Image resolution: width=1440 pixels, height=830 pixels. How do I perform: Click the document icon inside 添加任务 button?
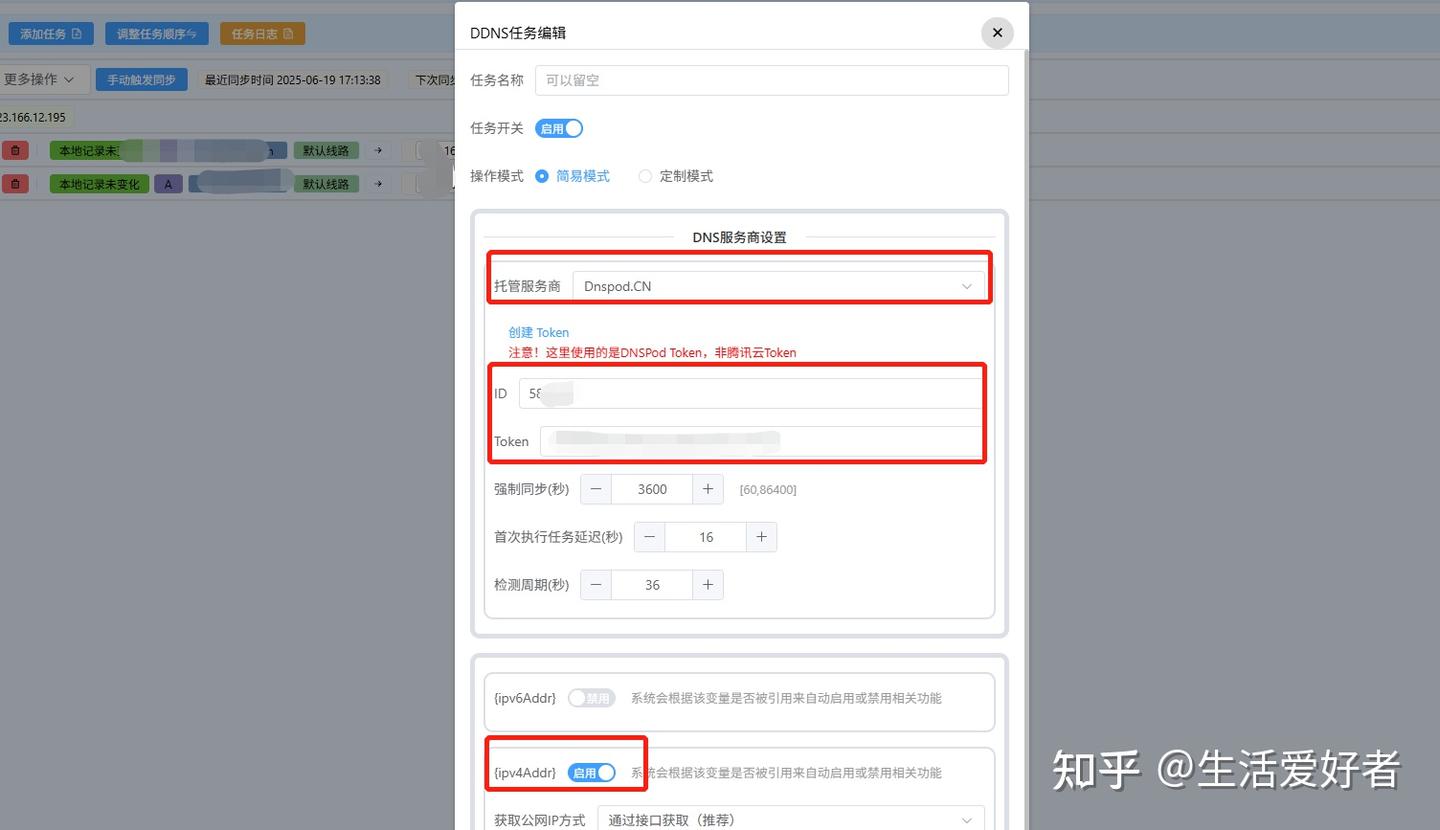tap(78, 33)
